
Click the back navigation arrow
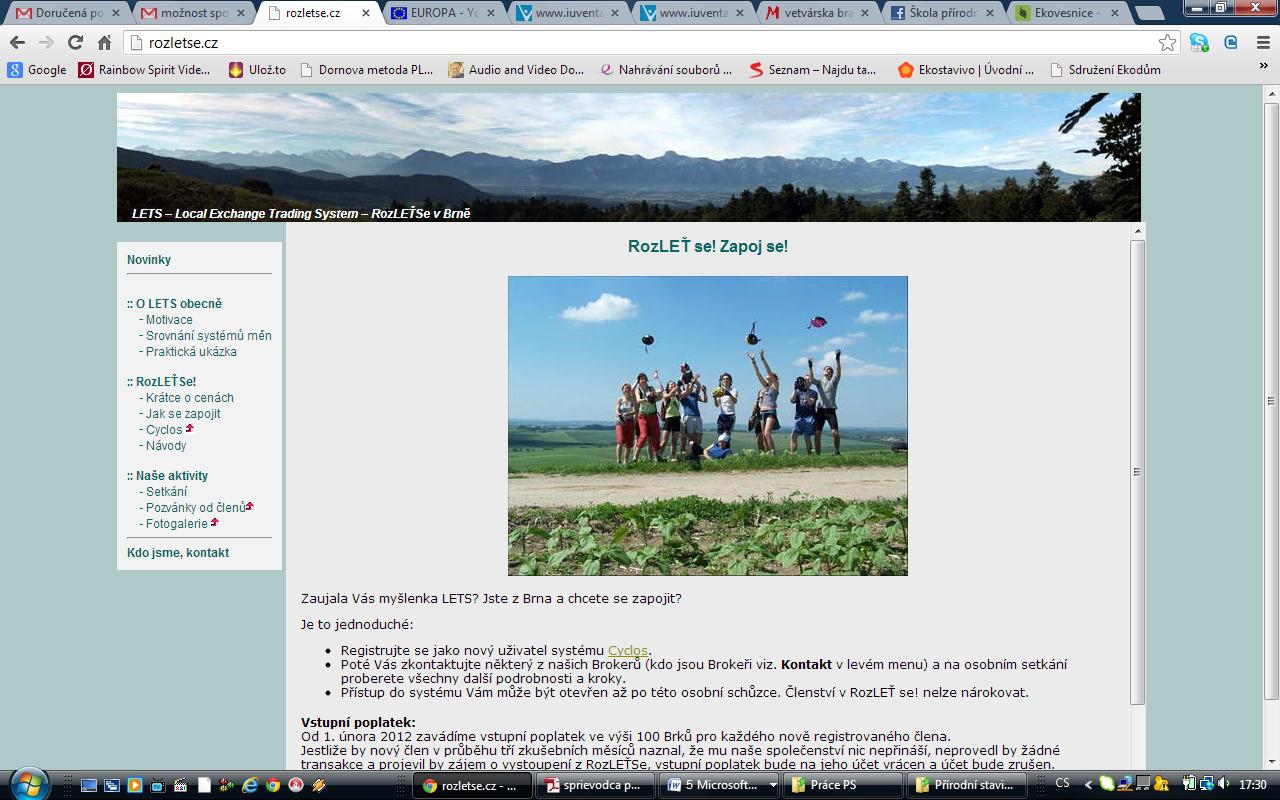tap(17, 43)
